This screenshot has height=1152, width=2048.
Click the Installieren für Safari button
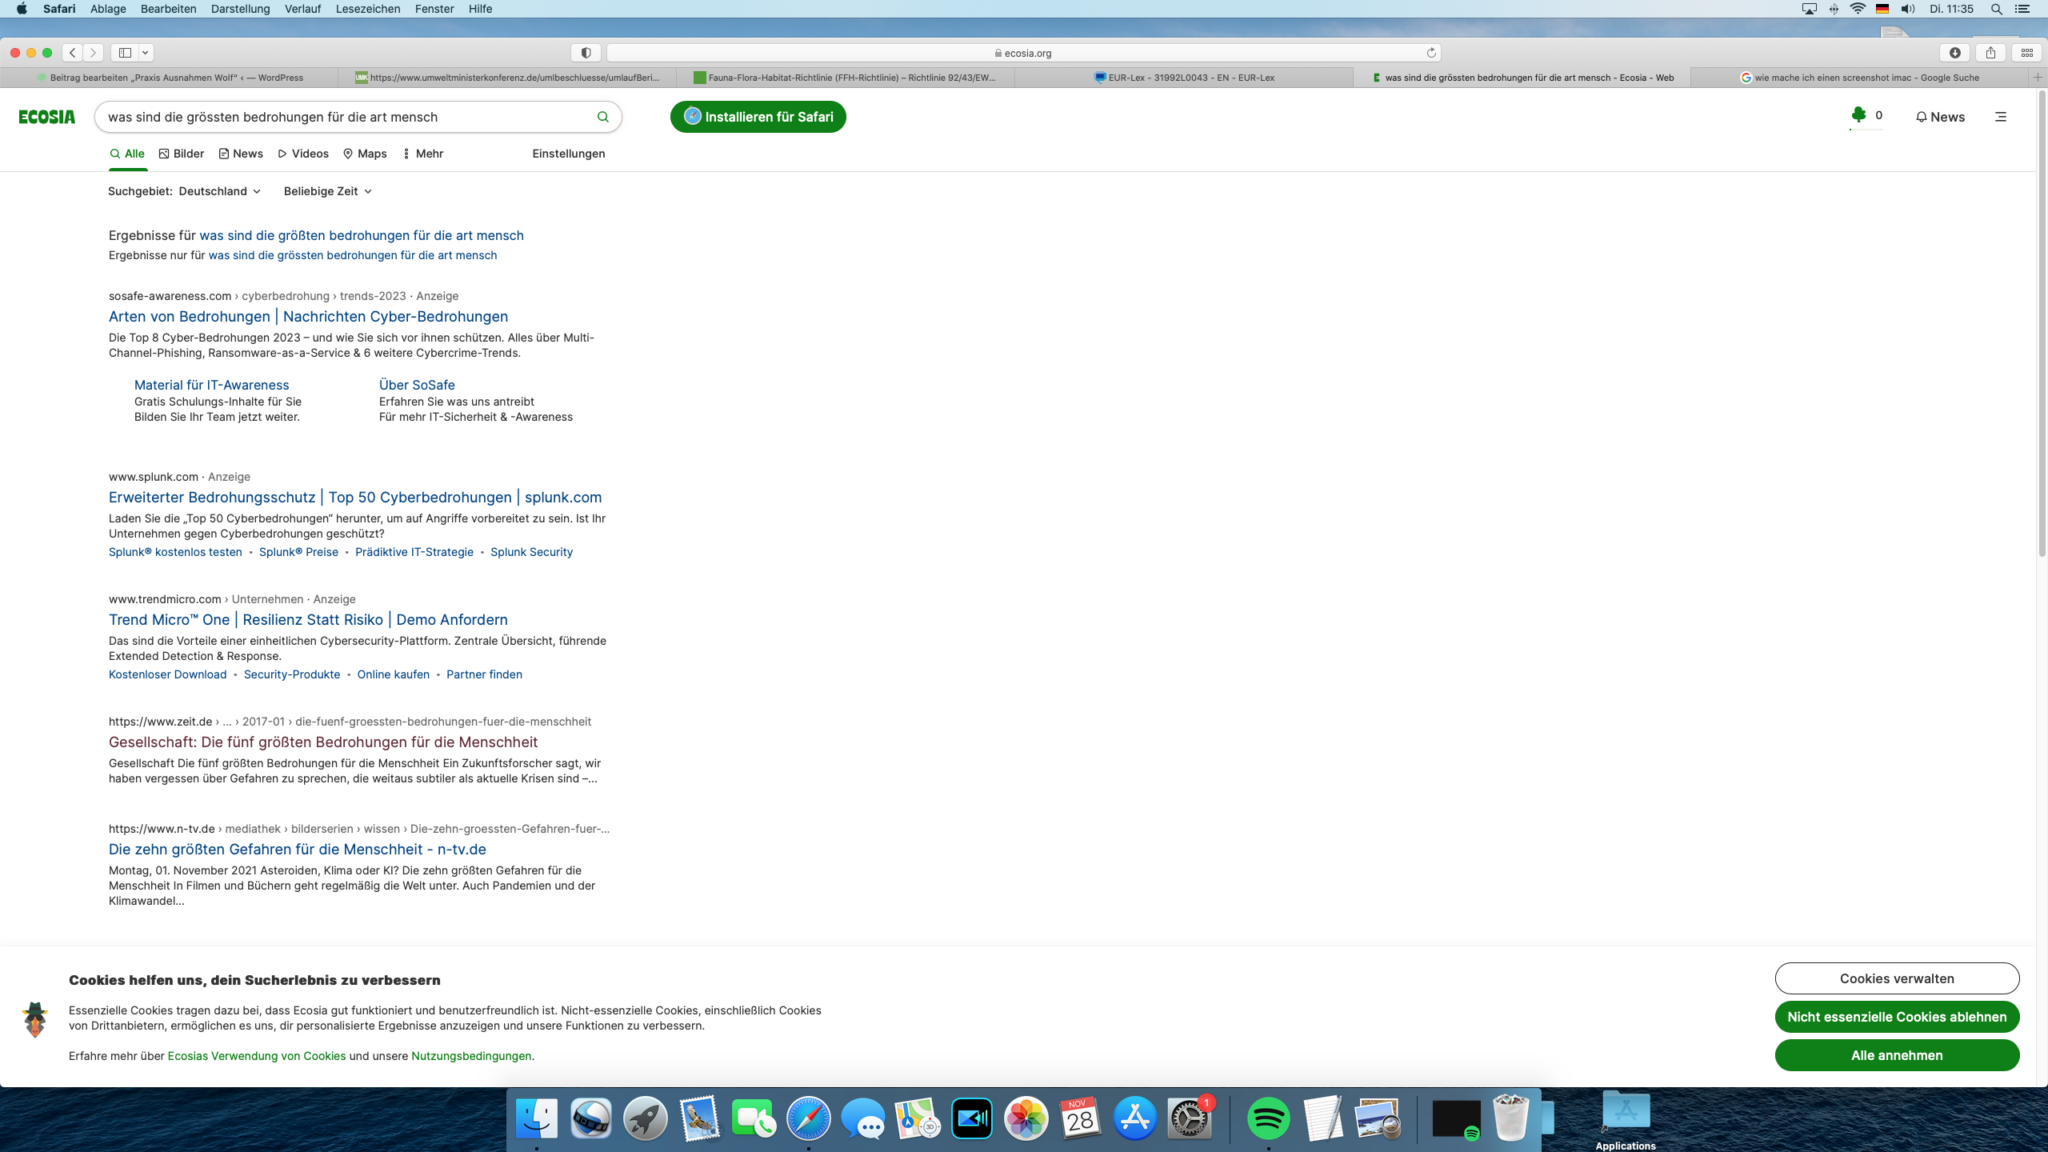pyautogui.click(x=758, y=117)
